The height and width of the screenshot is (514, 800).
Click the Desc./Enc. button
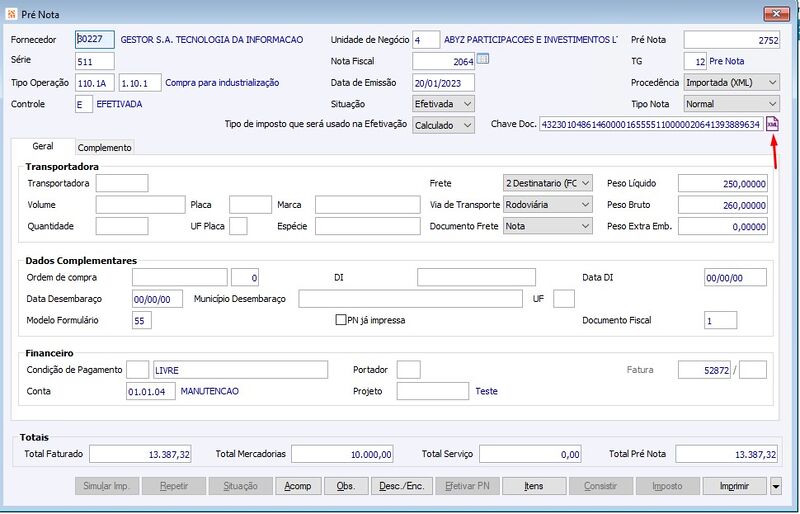tap(402, 486)
